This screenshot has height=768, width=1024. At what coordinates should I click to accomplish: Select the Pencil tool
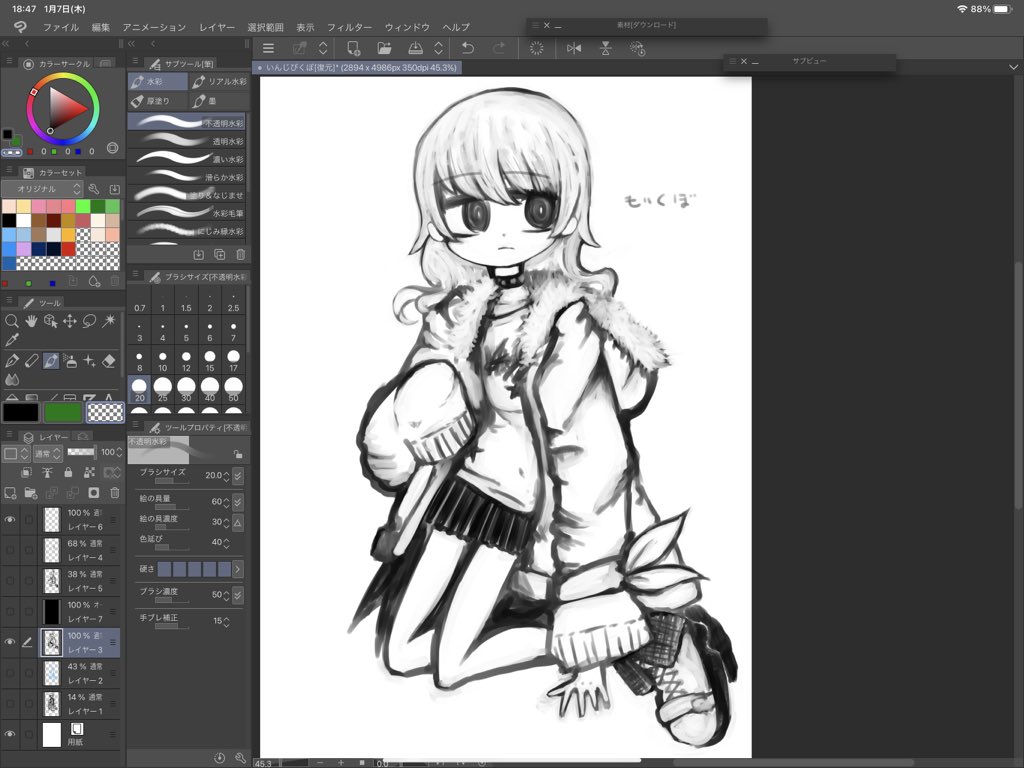(x=31, y=360)
